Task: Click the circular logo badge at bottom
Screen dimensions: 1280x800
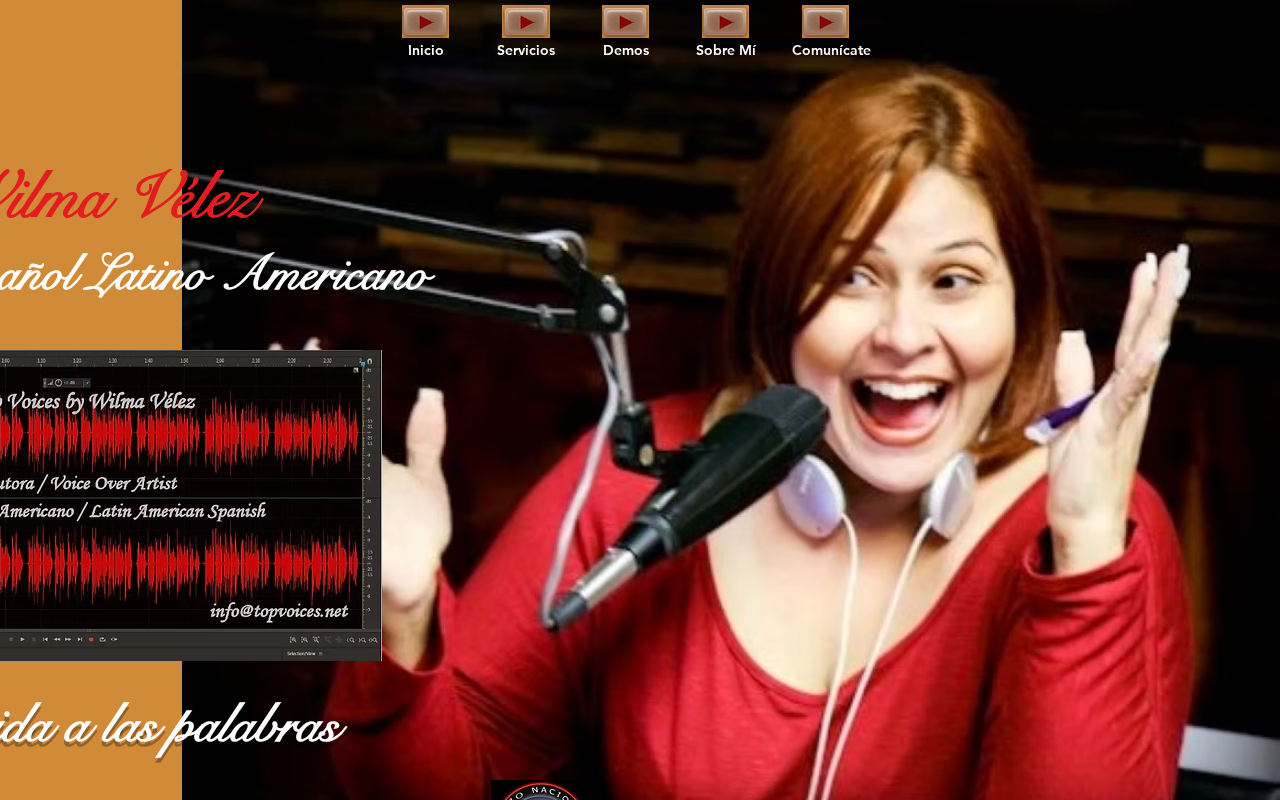Action: [541, 791]
